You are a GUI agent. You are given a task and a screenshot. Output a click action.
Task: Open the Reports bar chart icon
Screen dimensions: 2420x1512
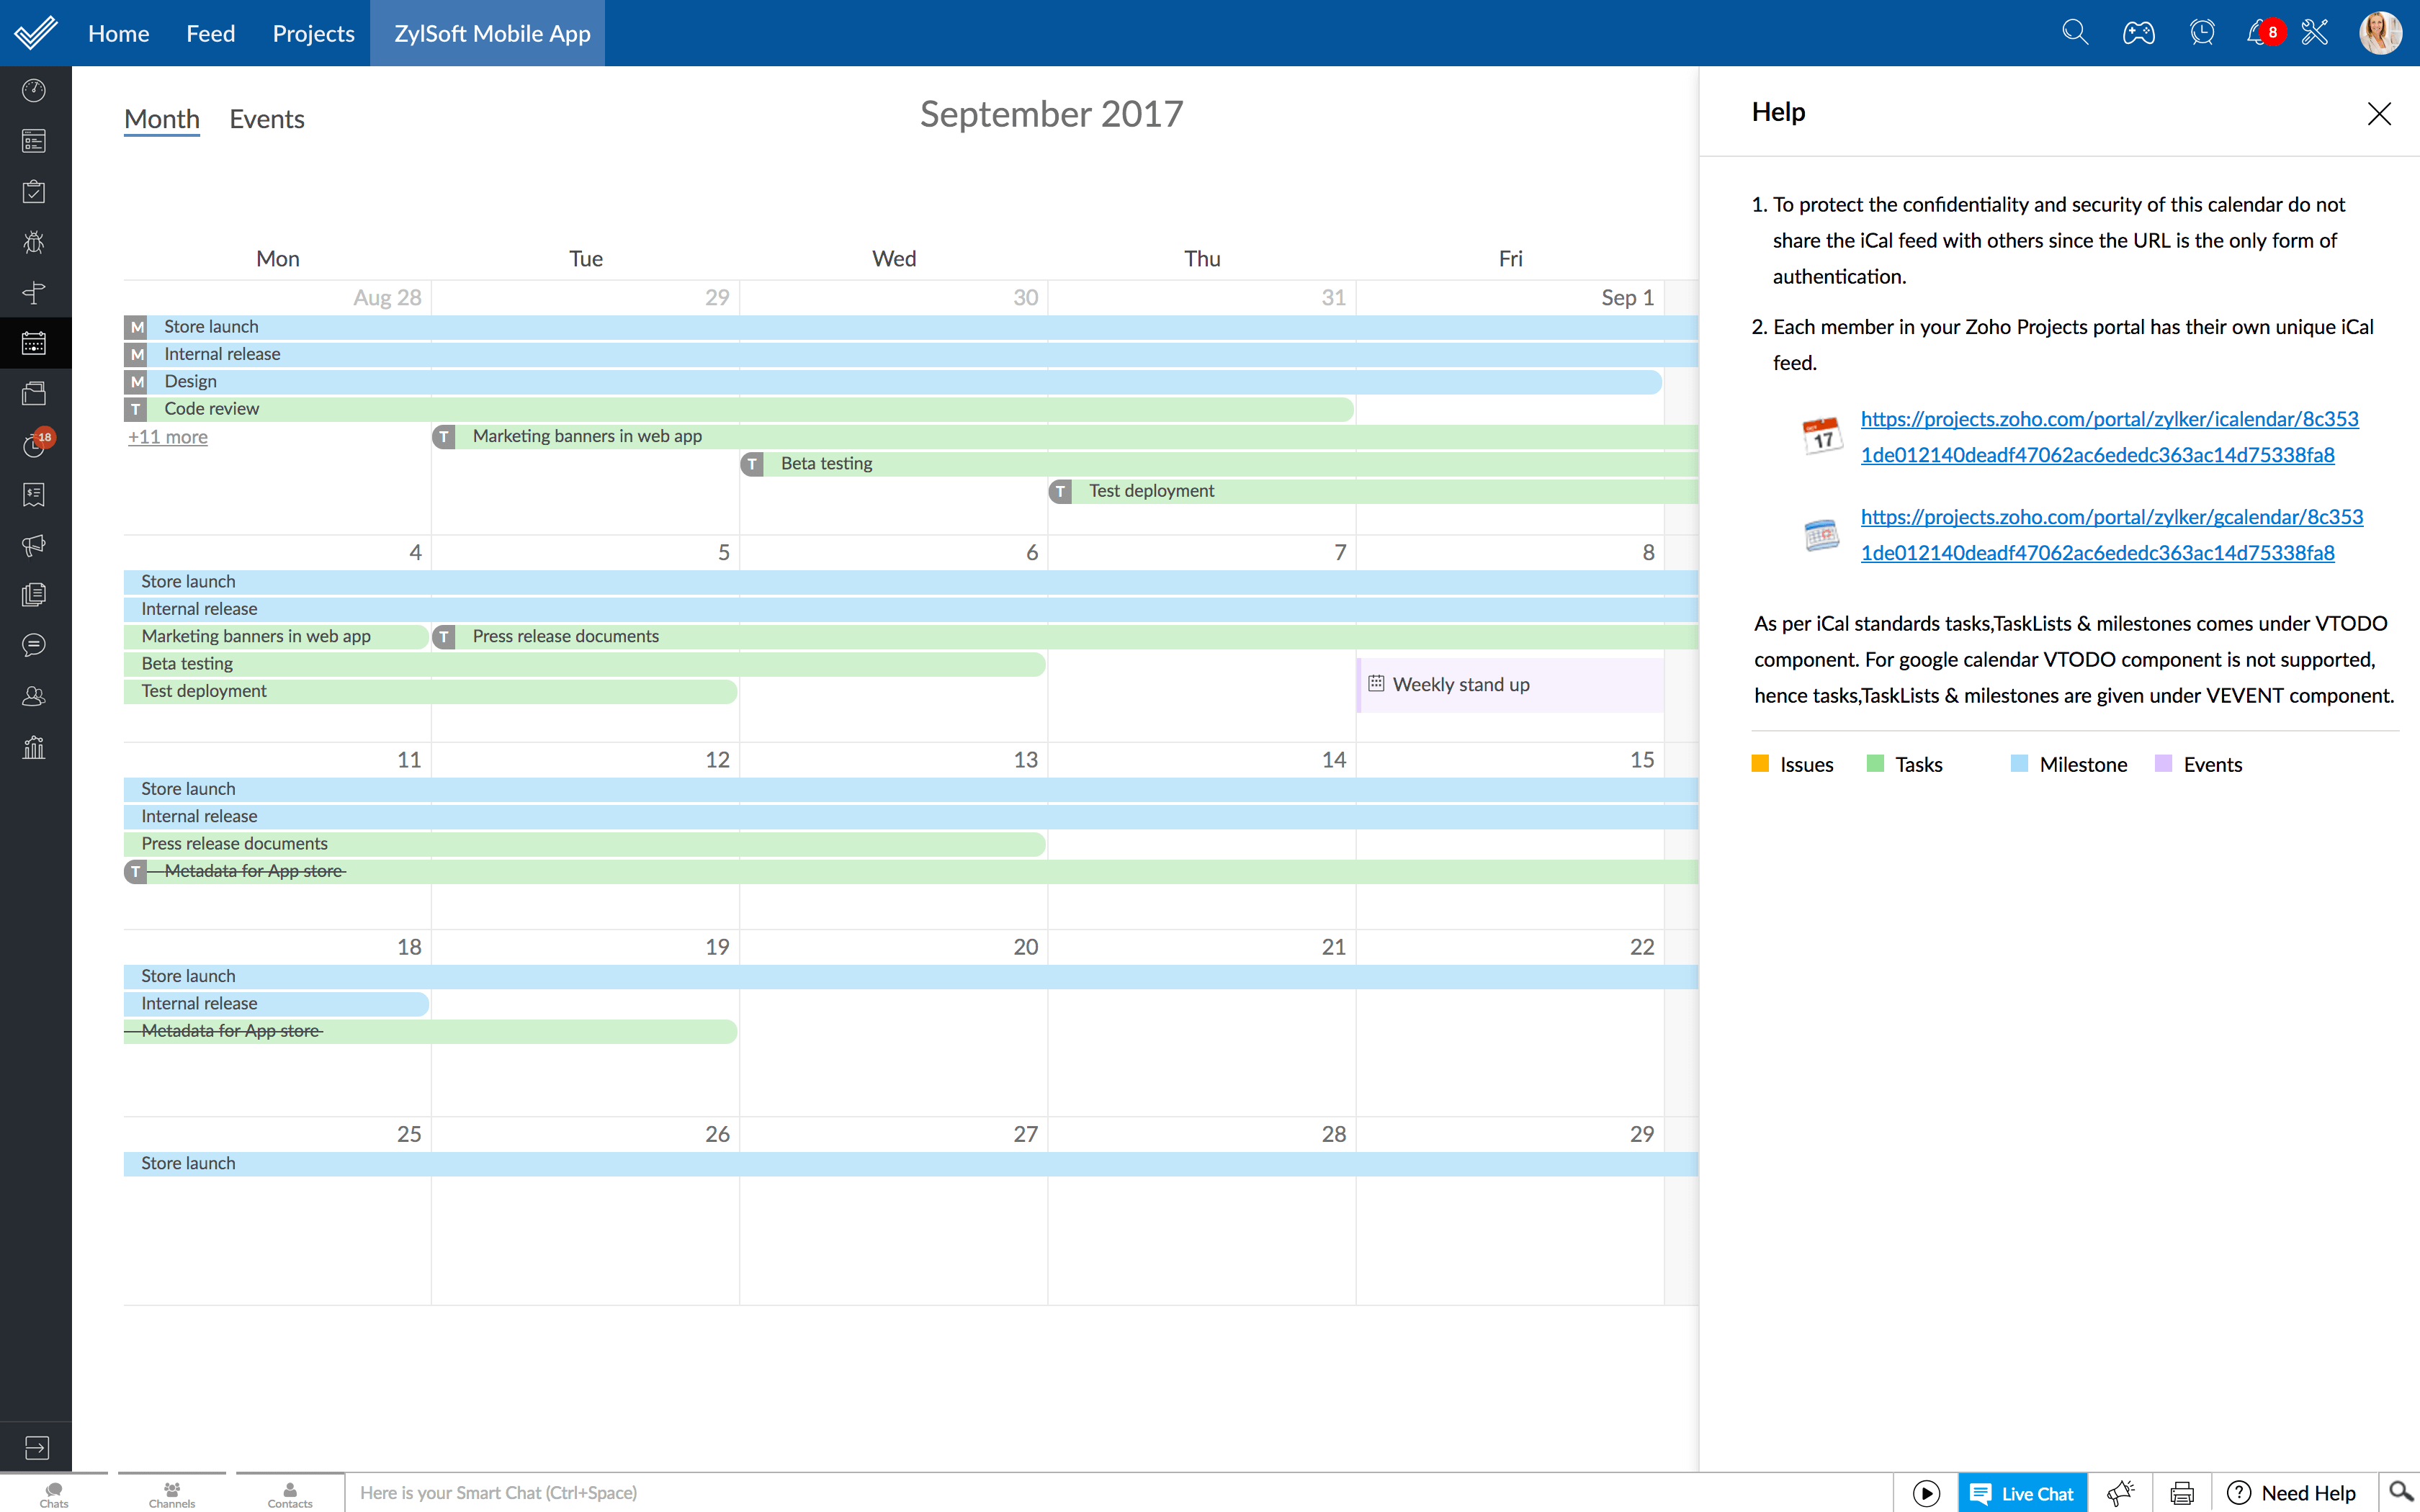point(34,748)
